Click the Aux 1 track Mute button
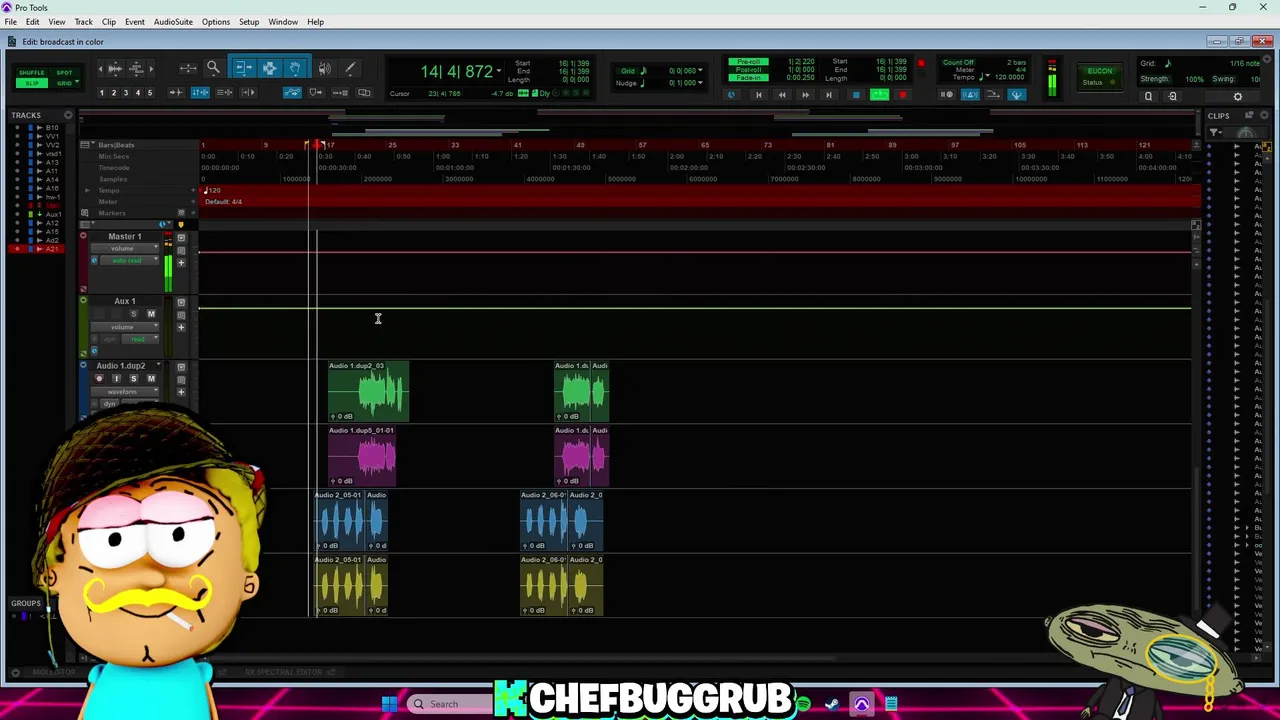Viewport: 1280px width, 720px height. click(151, 314)
